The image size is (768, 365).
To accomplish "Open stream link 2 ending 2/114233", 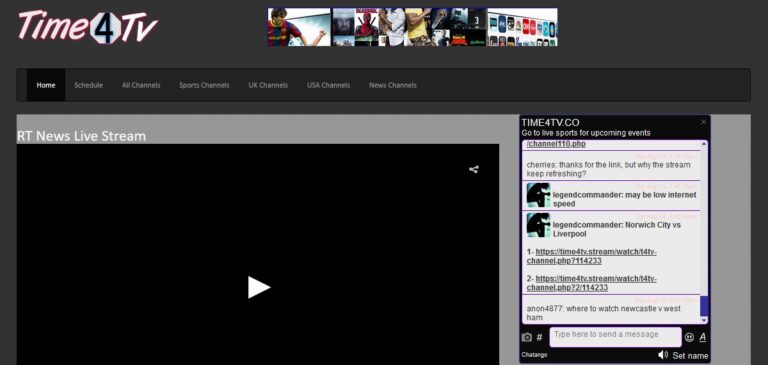I will (x=592, y=283).
